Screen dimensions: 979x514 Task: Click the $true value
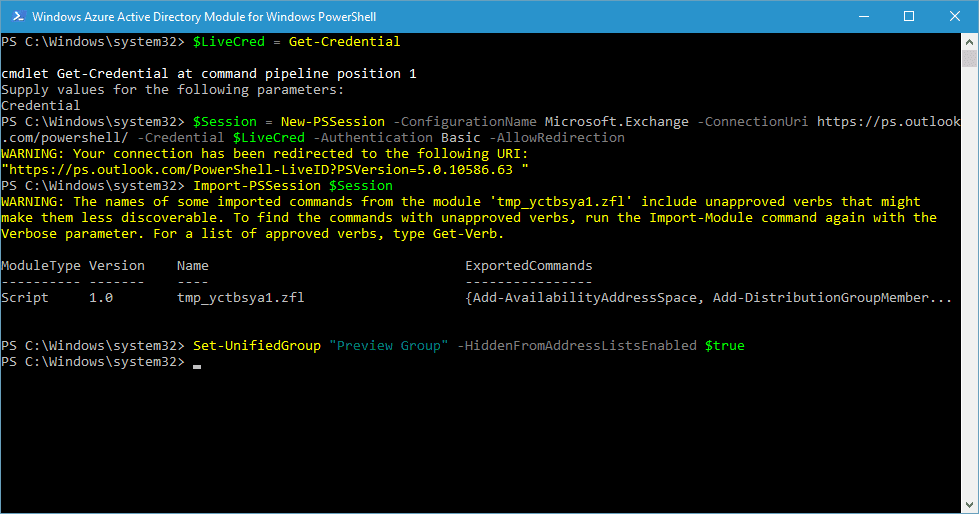(724, 346)
